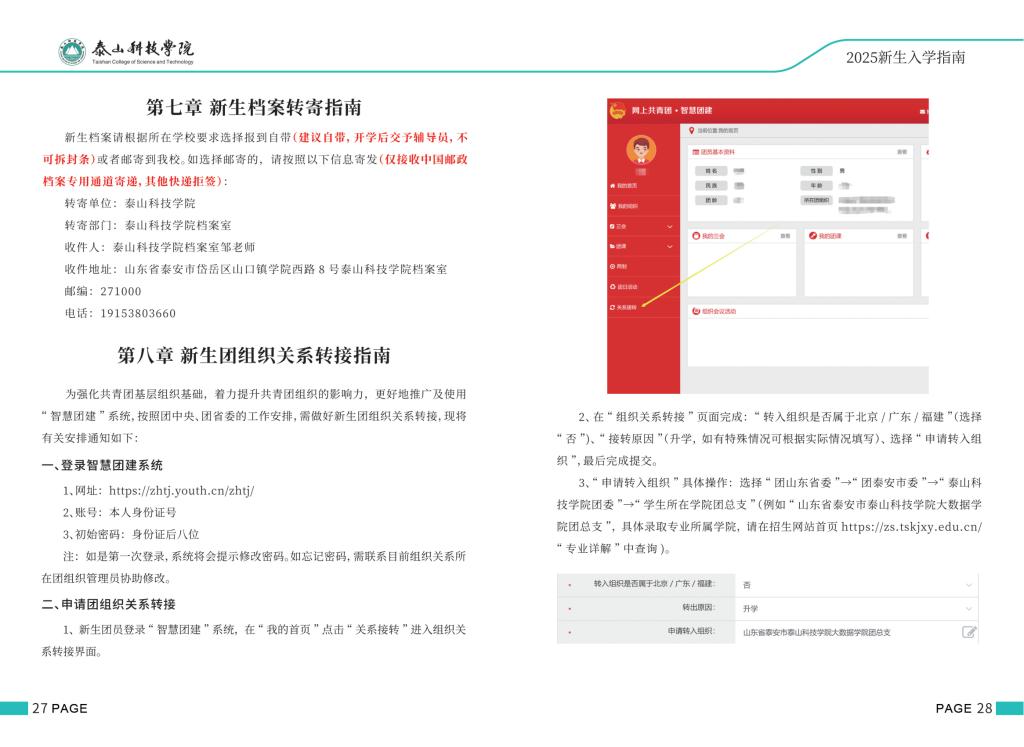Click the 组织会议活动 panel icon
This screenshot has height=747, width=1024.
[695, 311]
